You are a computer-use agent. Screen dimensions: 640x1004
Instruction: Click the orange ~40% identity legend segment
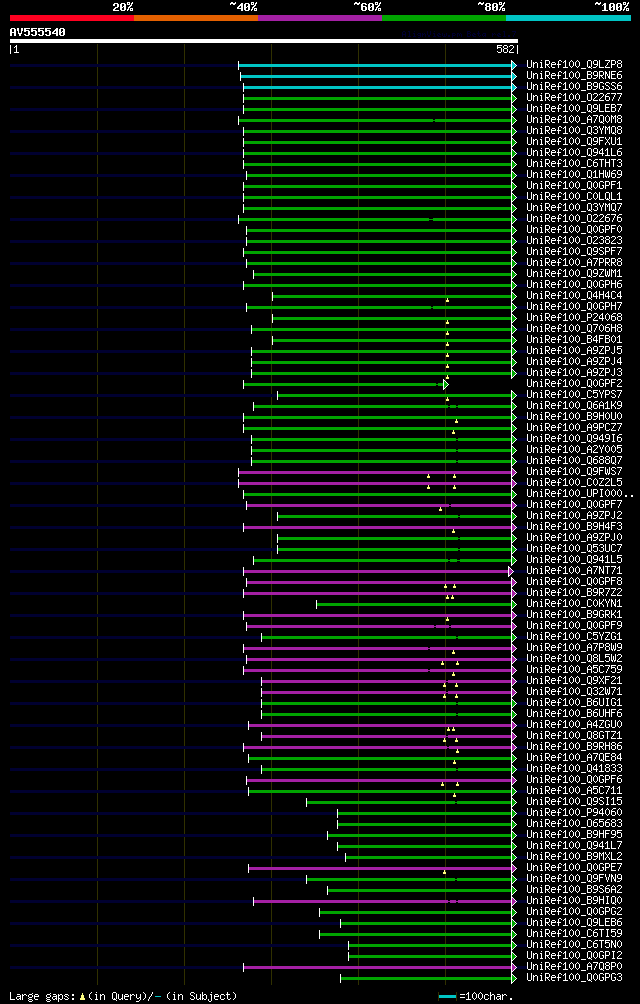pyautogui.click(x=196, y=18)
